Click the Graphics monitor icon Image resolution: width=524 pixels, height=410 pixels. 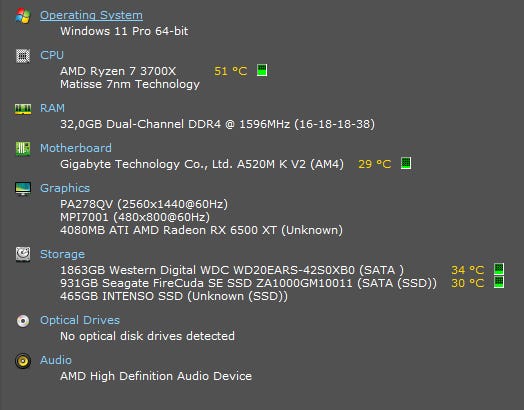(23, 189)
